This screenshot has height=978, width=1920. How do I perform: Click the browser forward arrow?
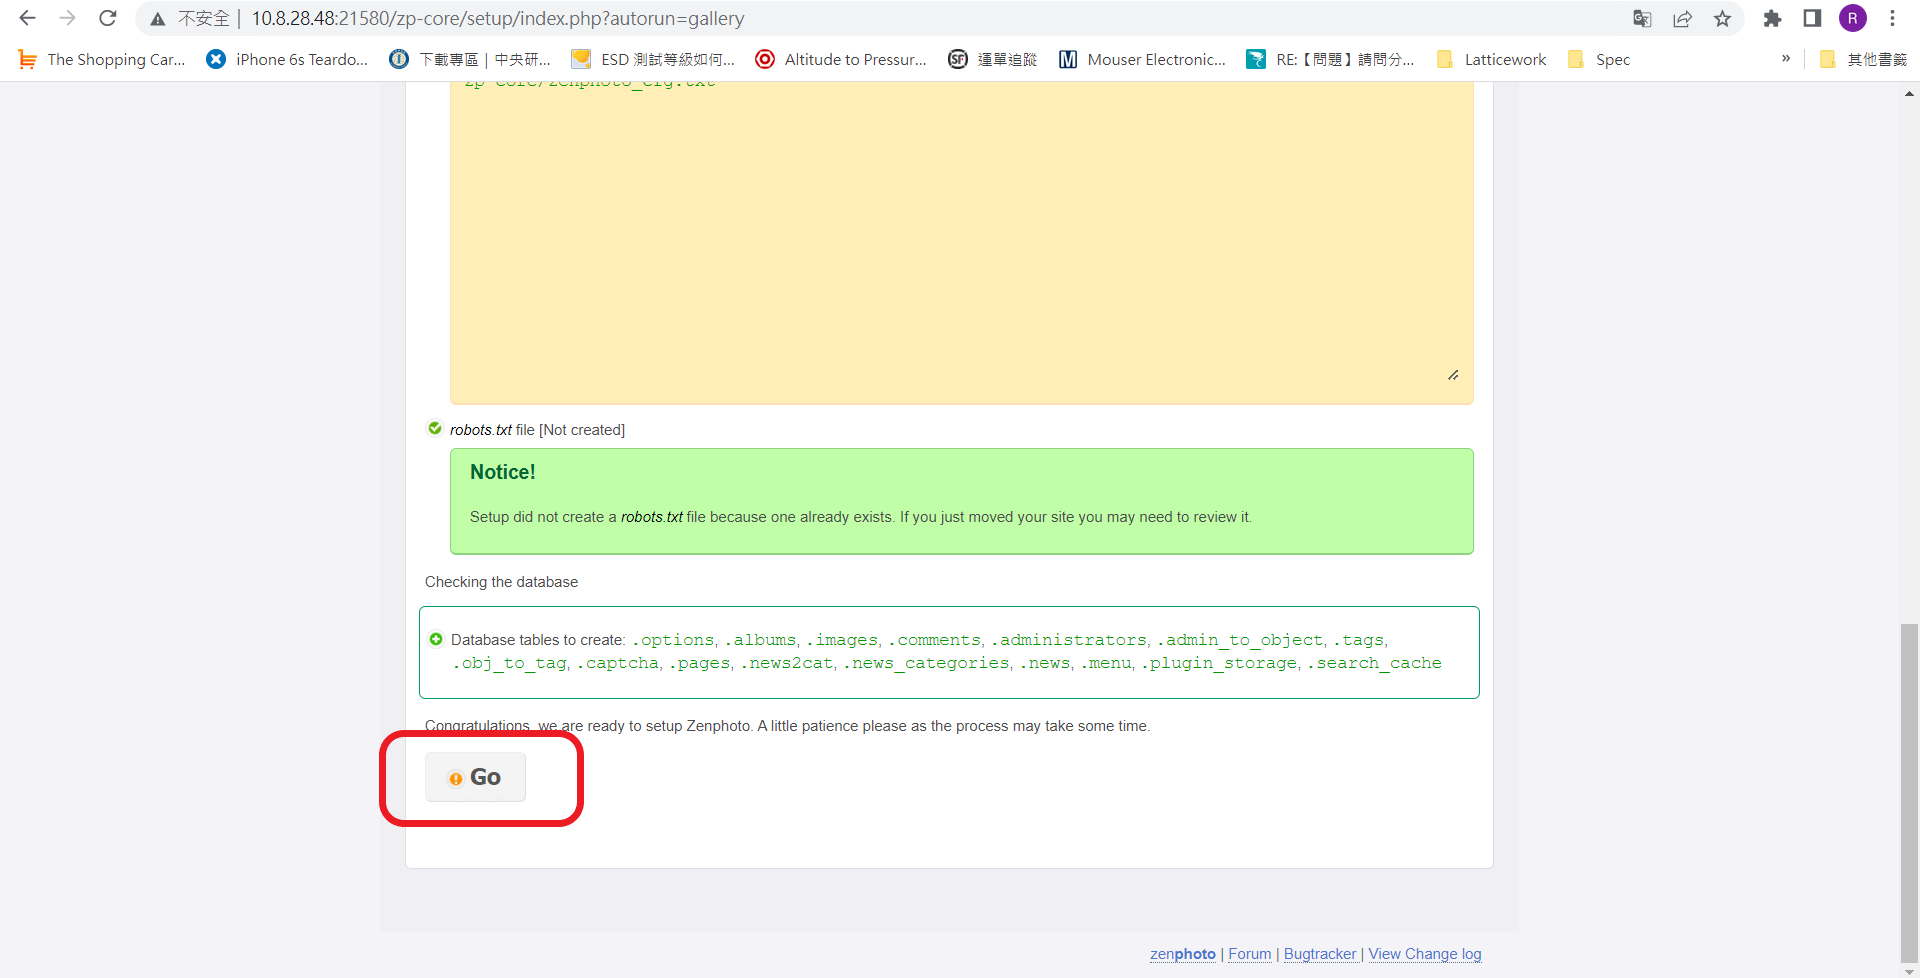pyautogui.click(x=67, y=18)
